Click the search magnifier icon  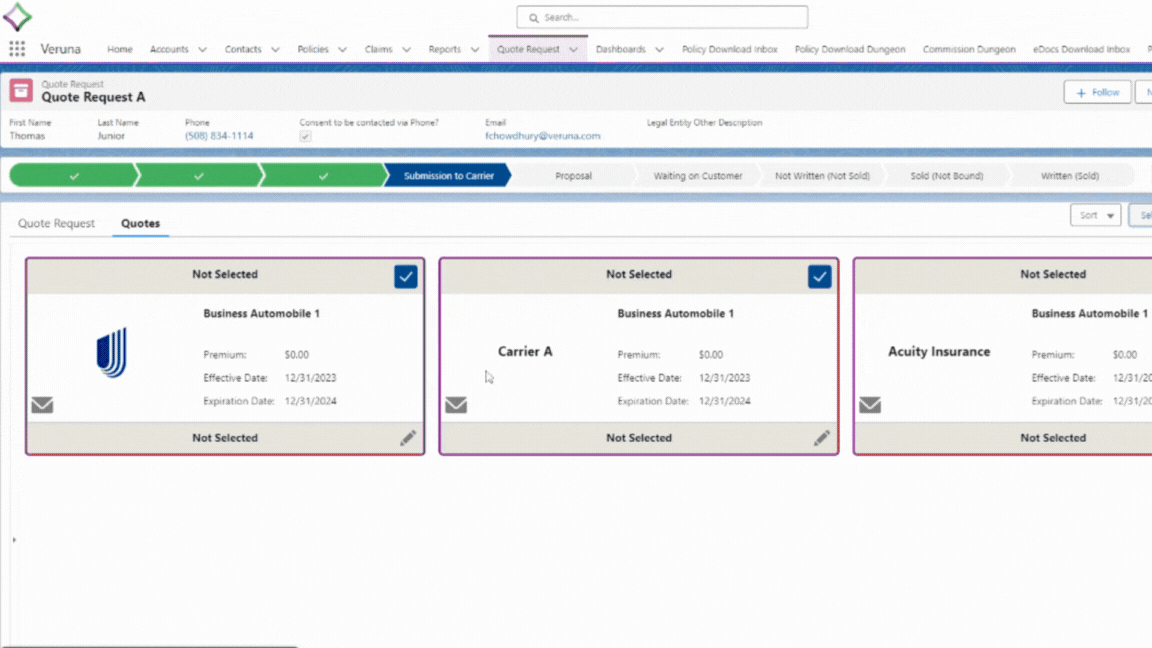tap(533, 18)
